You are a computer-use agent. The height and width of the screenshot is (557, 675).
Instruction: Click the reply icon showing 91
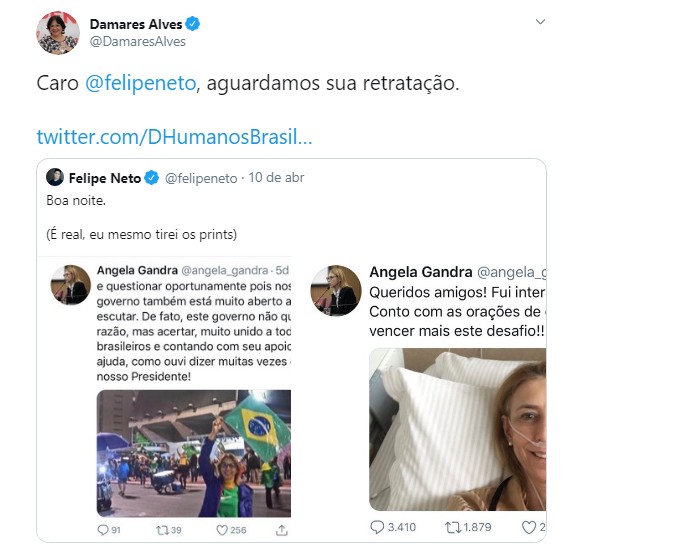pyautogui.click(x=103, y=530)
